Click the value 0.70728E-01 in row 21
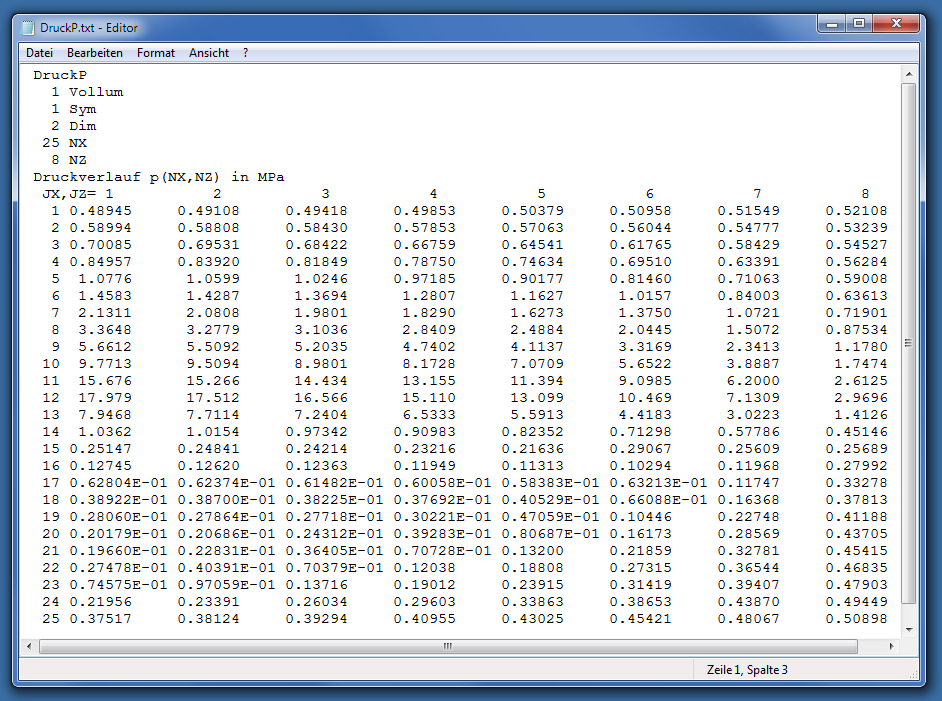Image resolution: width=942 pixels, height=701 pixels. (x=443, y=550)
